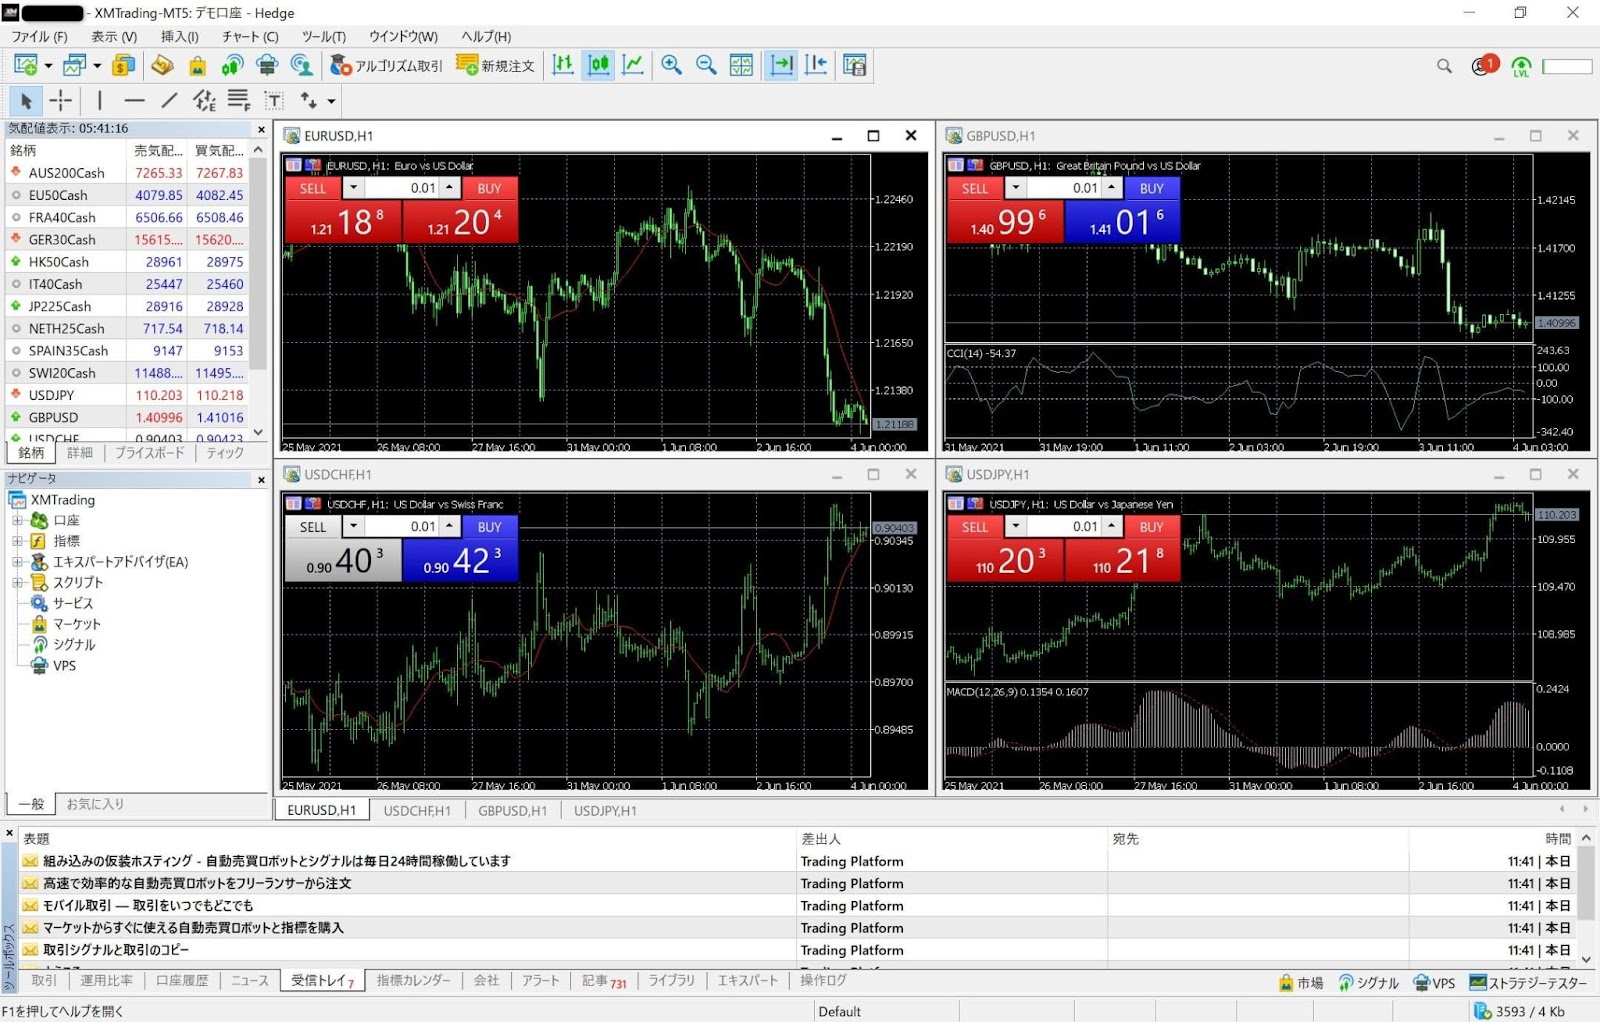The height and width of the screenshot is (1022, 1600).
Task: Click the chart profiles icon
Action: (x=74, y=65)
